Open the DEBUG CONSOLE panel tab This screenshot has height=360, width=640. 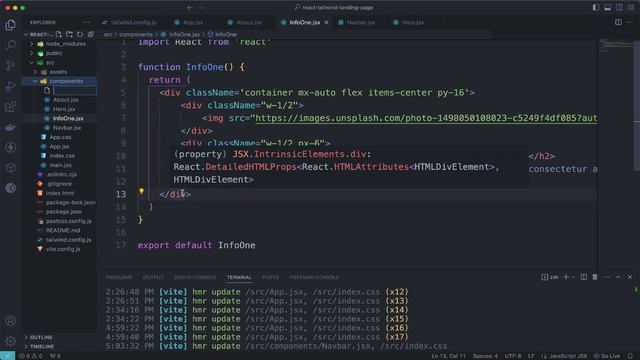coord(195,277)
